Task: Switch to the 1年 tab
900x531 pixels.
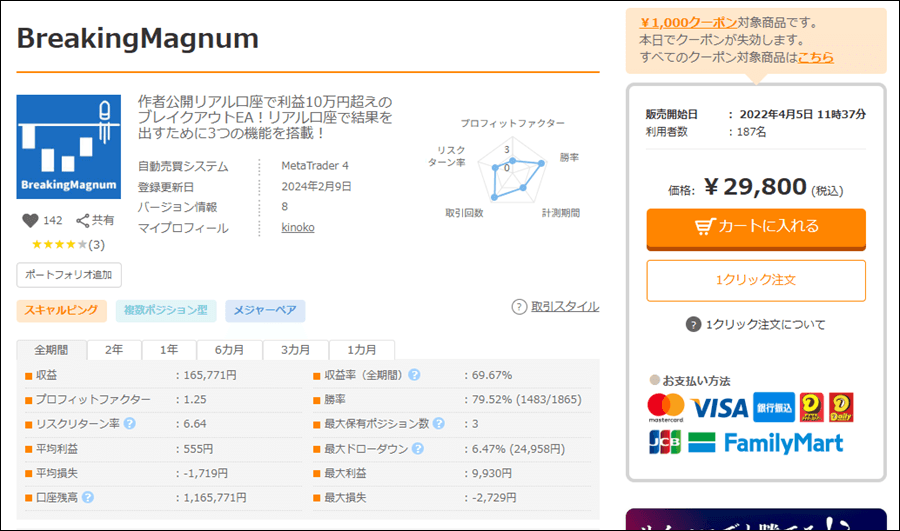Action: coord(168,350)
